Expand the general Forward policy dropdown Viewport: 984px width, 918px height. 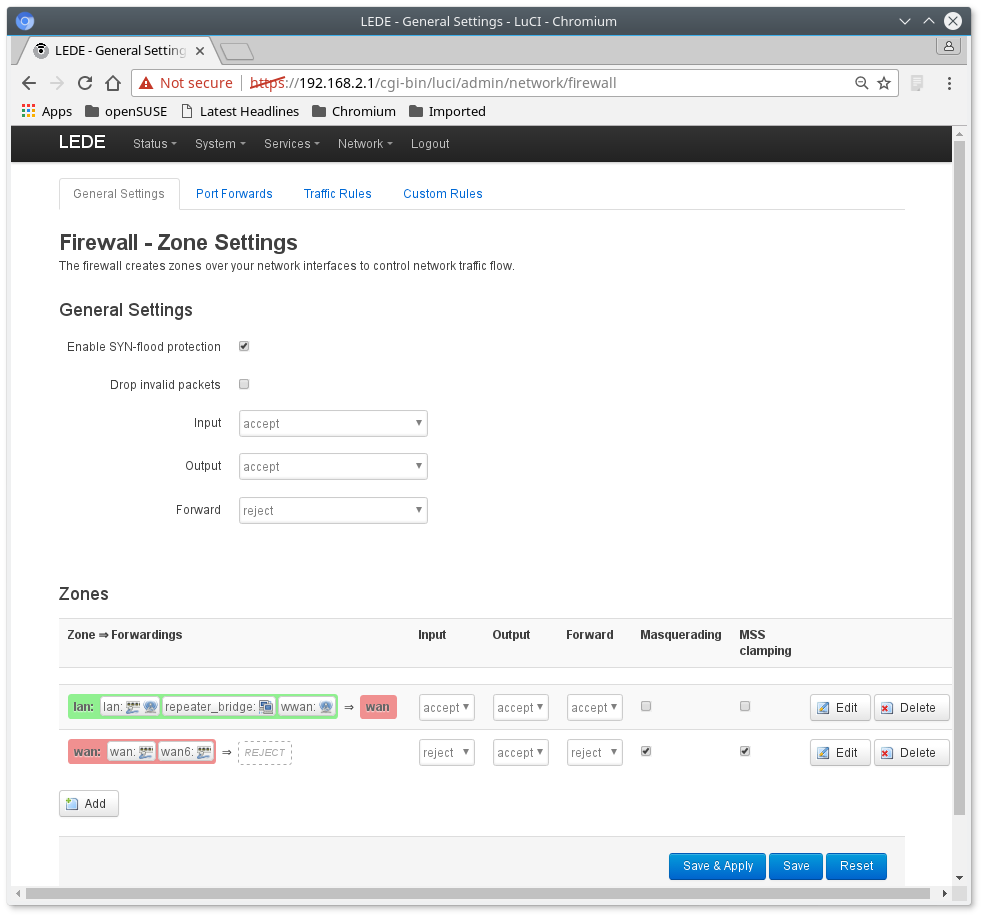click(x=333, y=510)
